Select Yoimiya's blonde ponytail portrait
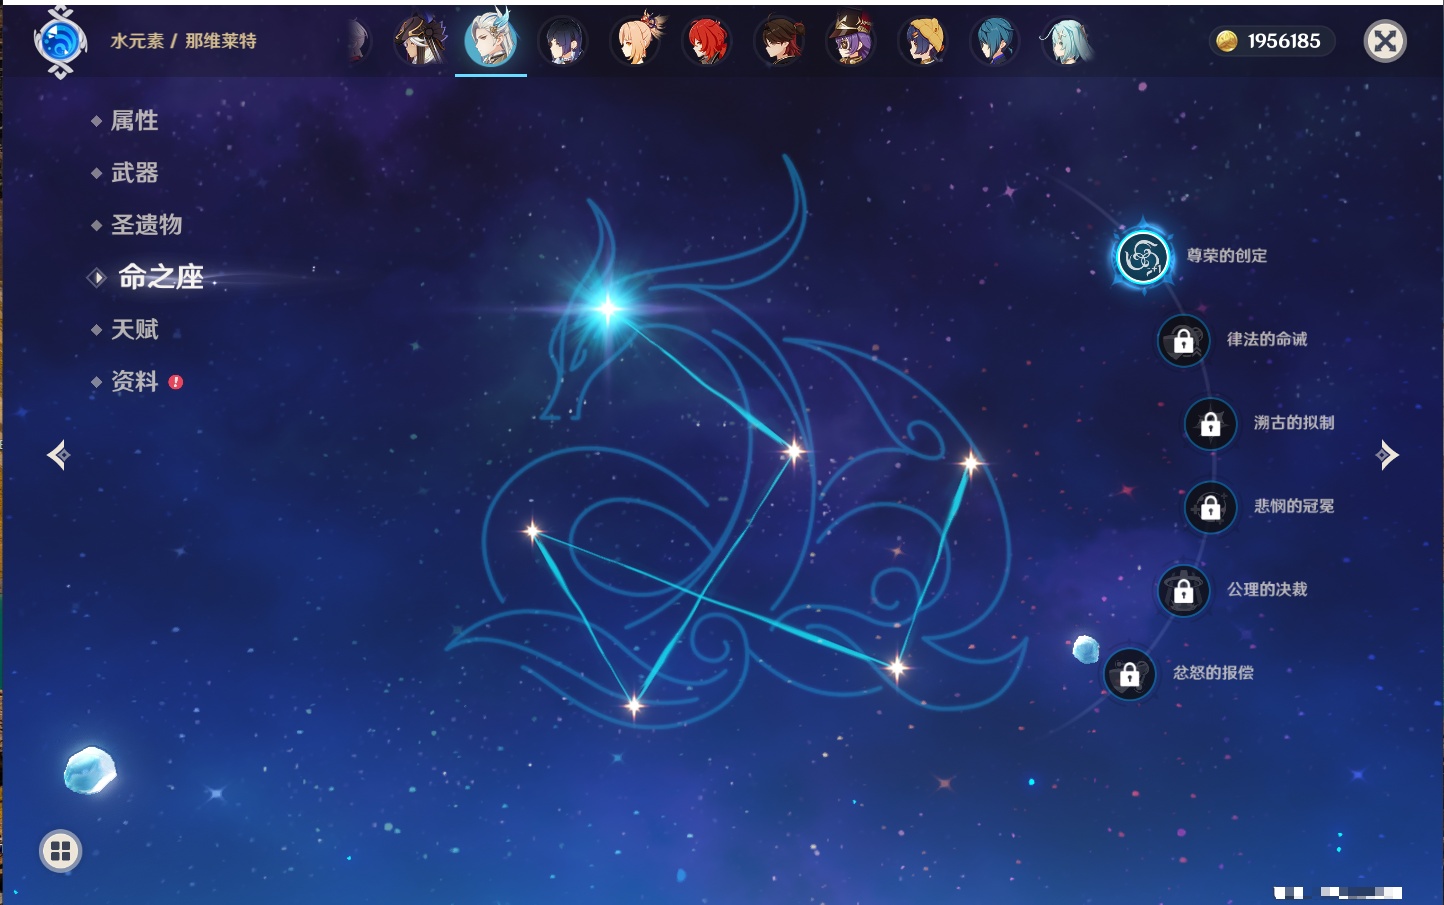This screenshot has width=1444, height=905. coord(636,41)
